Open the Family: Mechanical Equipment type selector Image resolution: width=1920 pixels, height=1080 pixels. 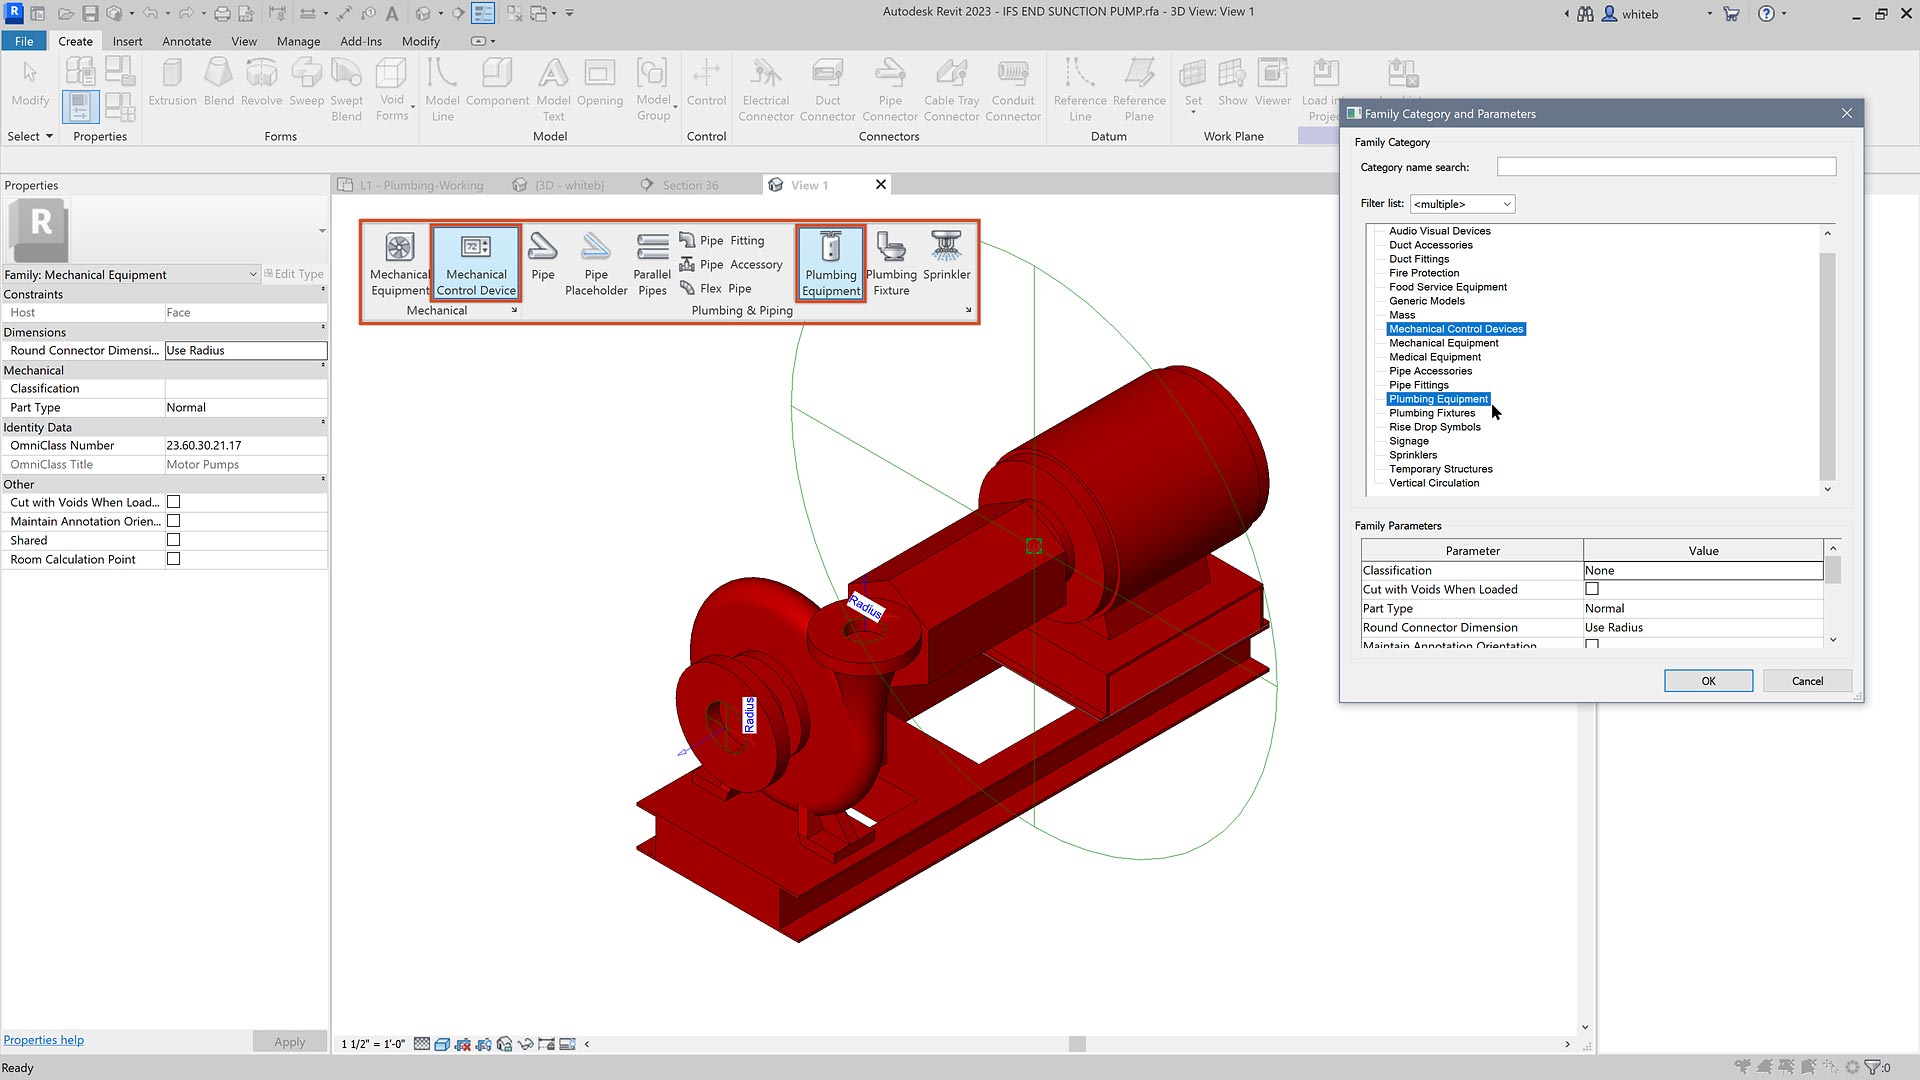pos(130,275)
